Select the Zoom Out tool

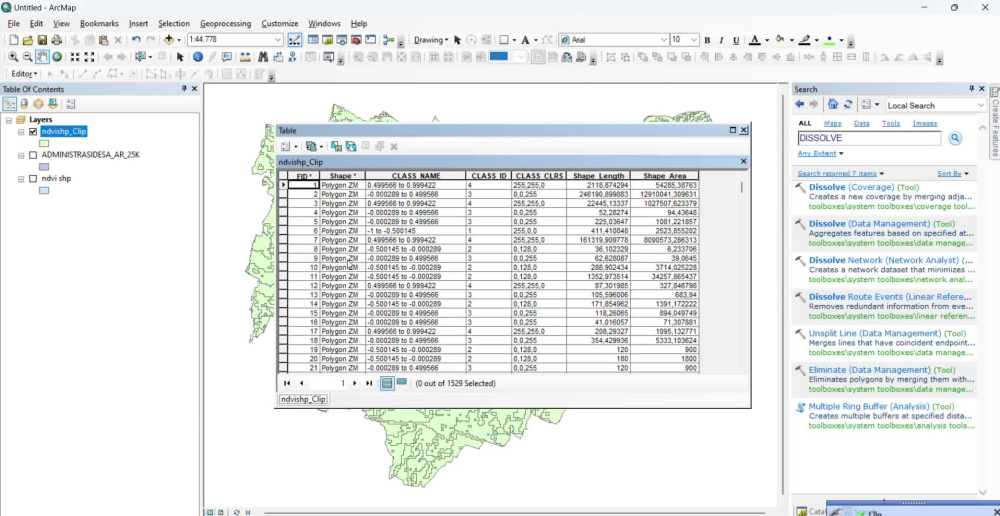(27, 57)
